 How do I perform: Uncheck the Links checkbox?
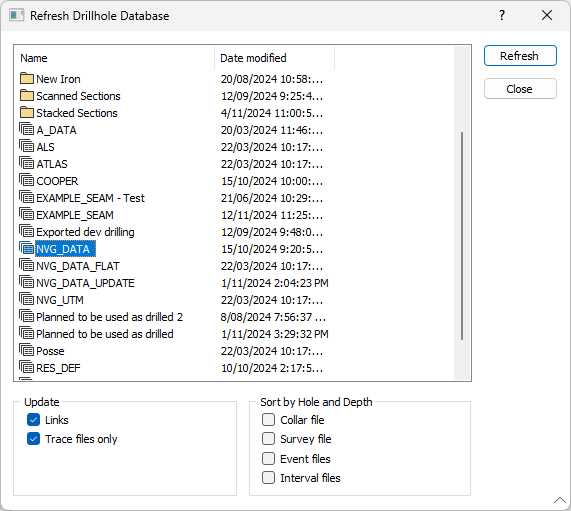[x=34, y=420]
